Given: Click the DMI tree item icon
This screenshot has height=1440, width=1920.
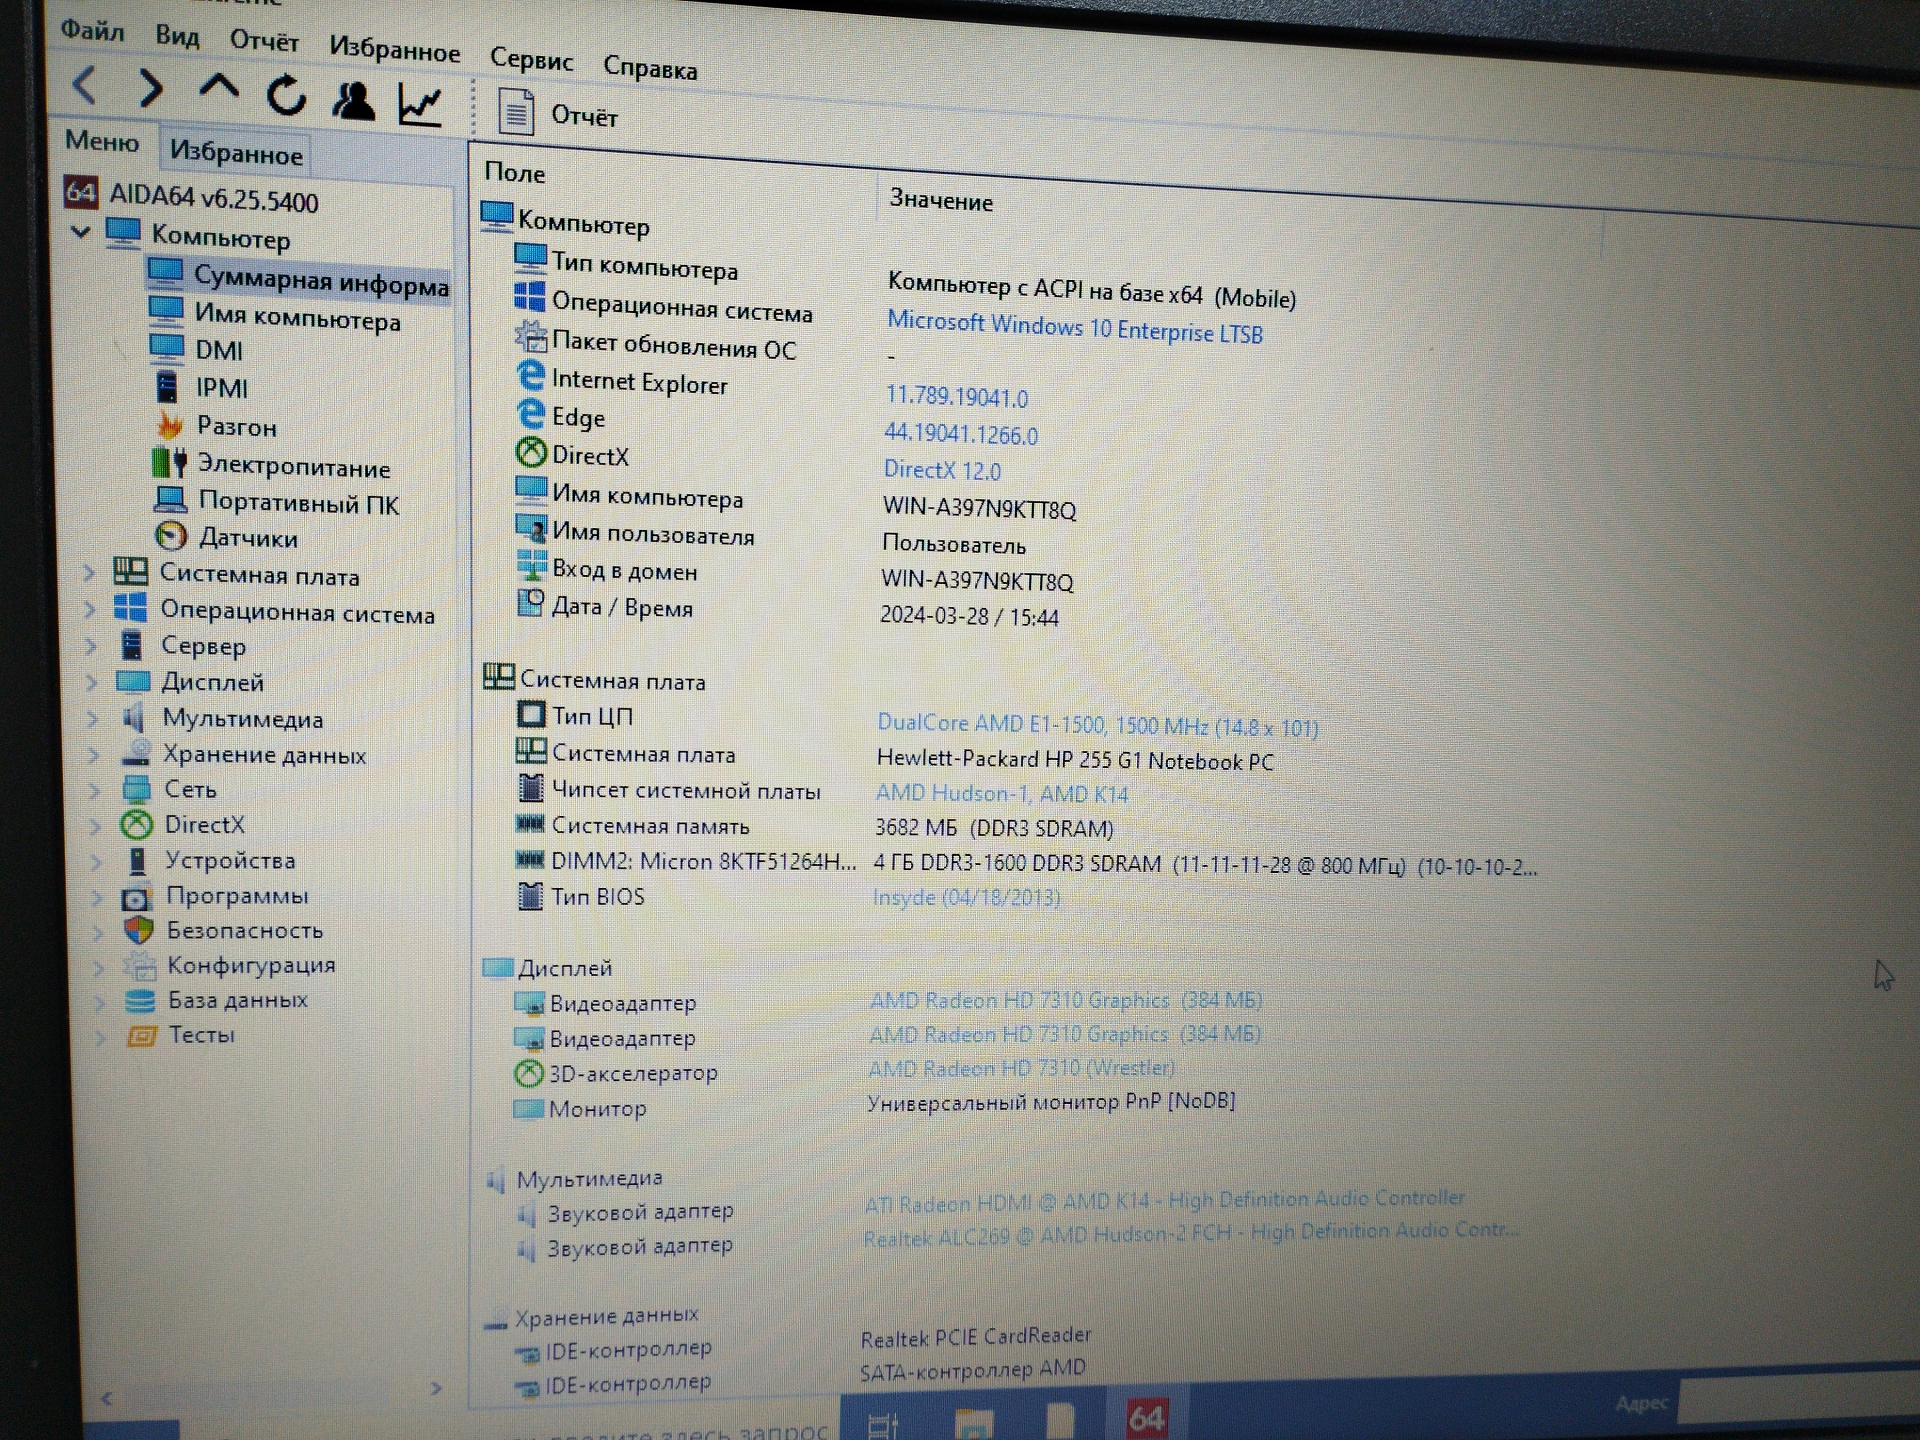Looking at the screenshot, I should [166, 348].
